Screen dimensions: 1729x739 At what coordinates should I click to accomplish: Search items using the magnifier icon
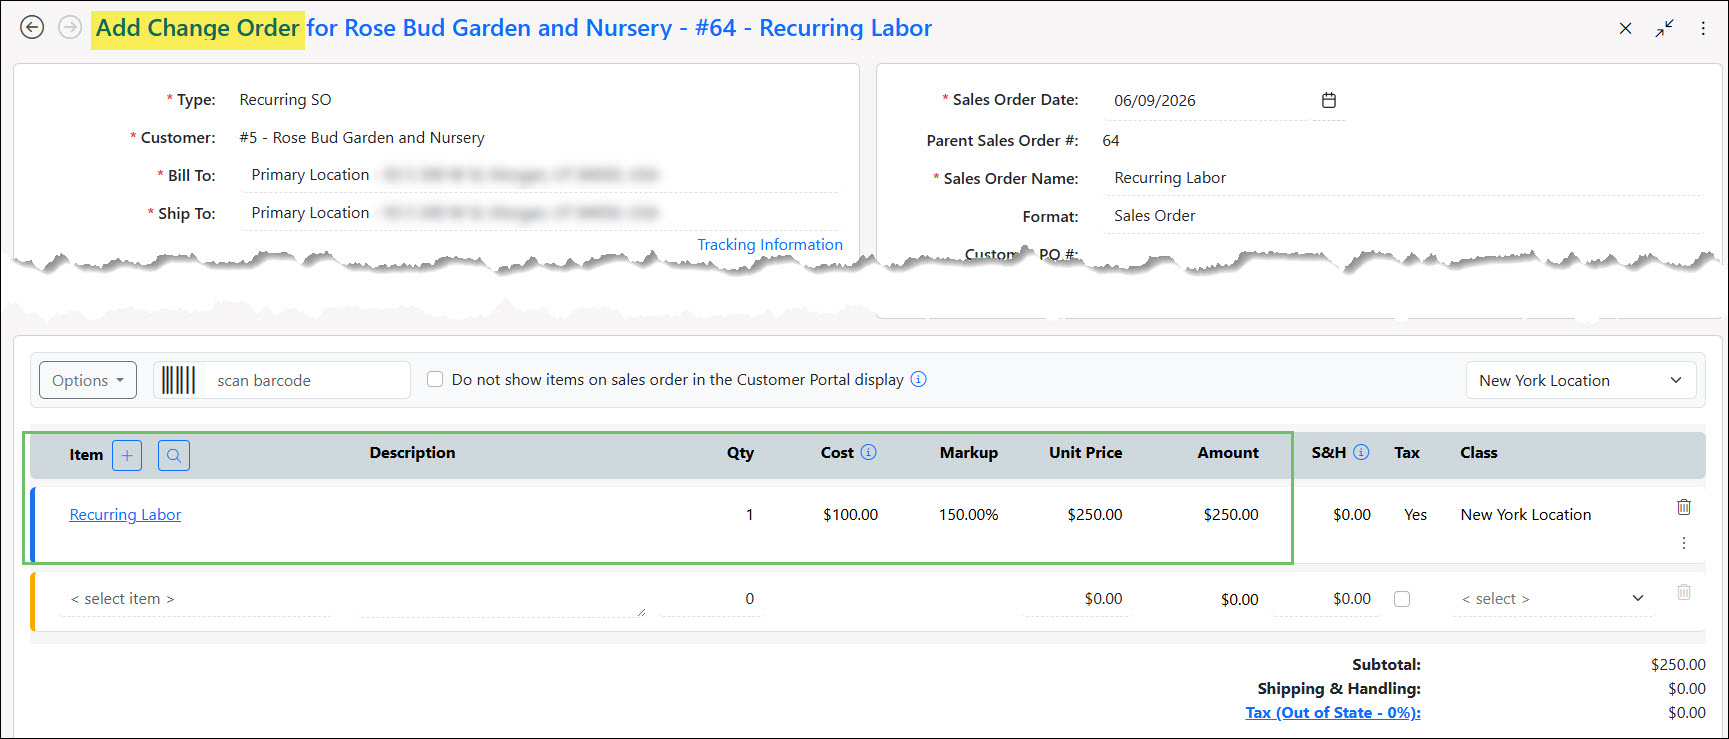[174, 455]
